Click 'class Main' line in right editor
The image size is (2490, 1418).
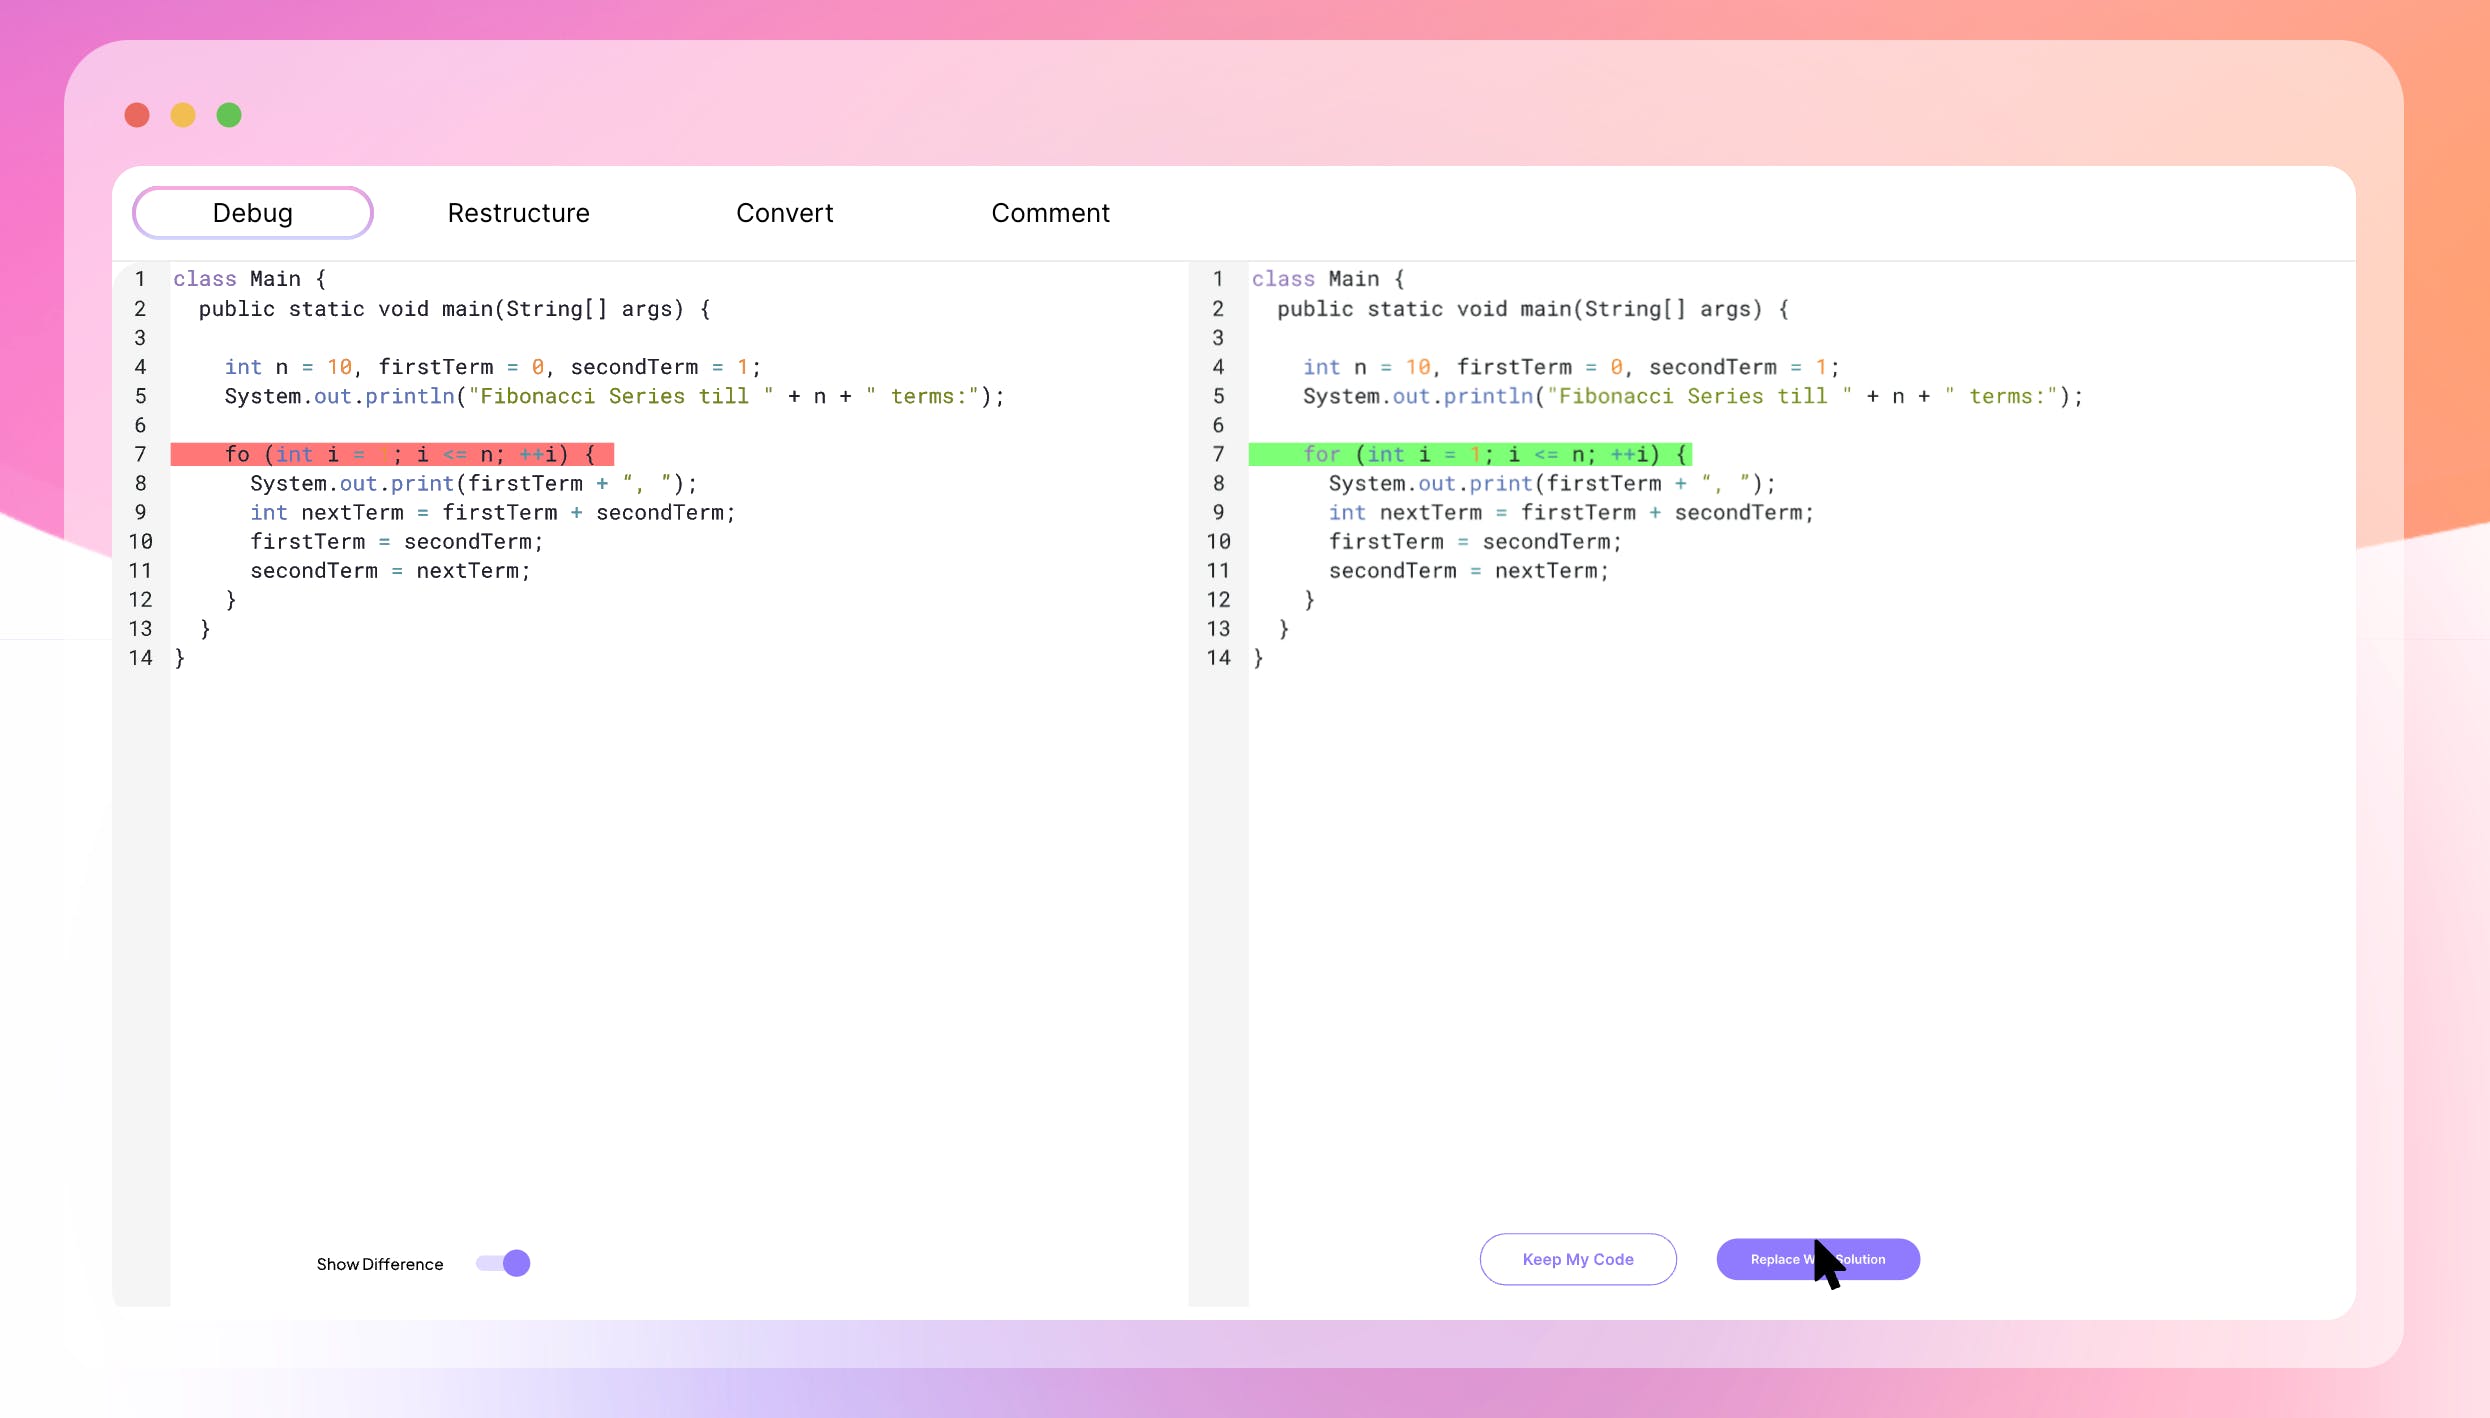tap(1327, 279)
